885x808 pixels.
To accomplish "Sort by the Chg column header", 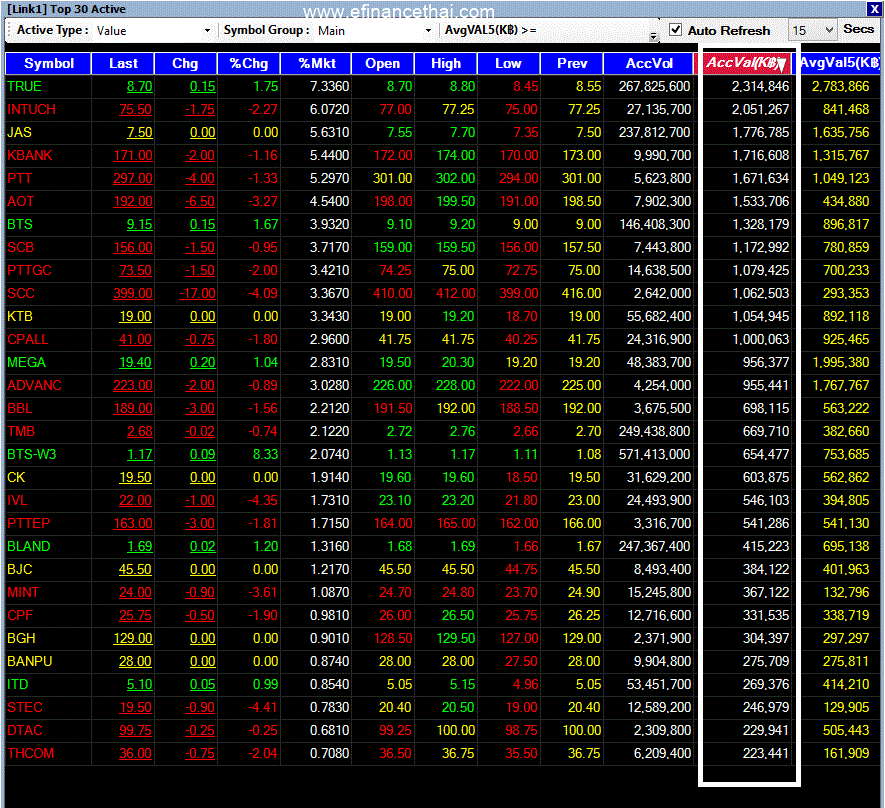I will pyautogui.click(x=185, y=63).
